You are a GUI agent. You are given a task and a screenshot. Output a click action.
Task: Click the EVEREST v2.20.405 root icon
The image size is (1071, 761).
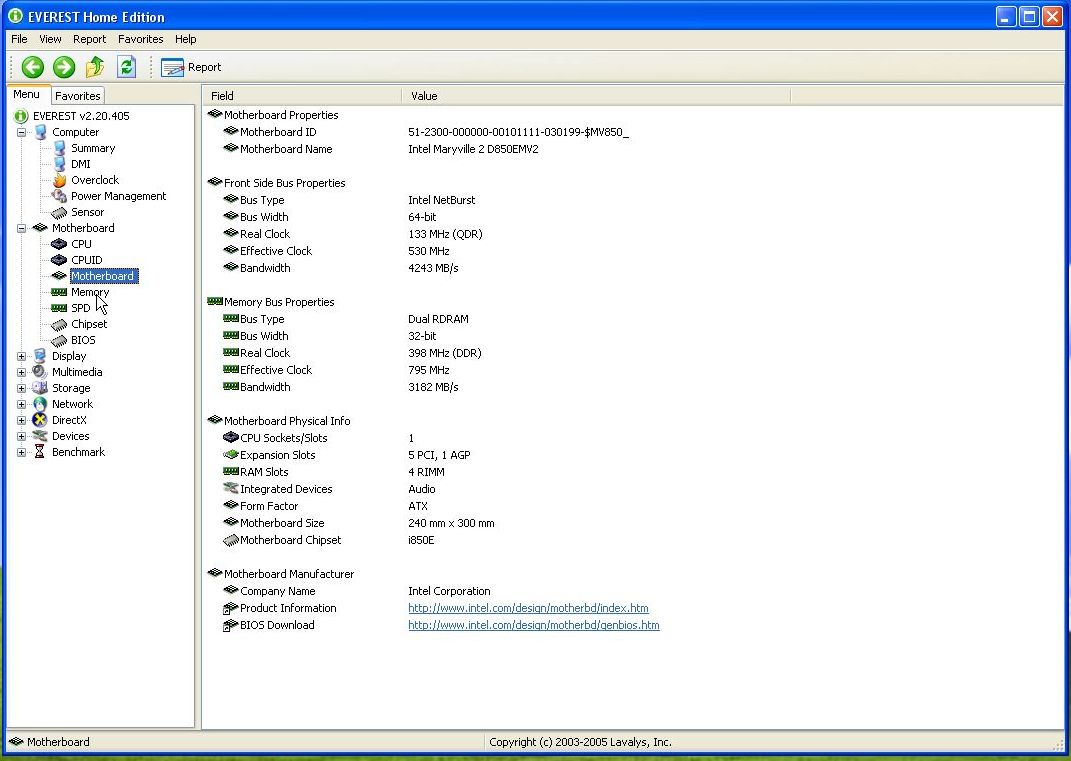[x=21, y=116]
